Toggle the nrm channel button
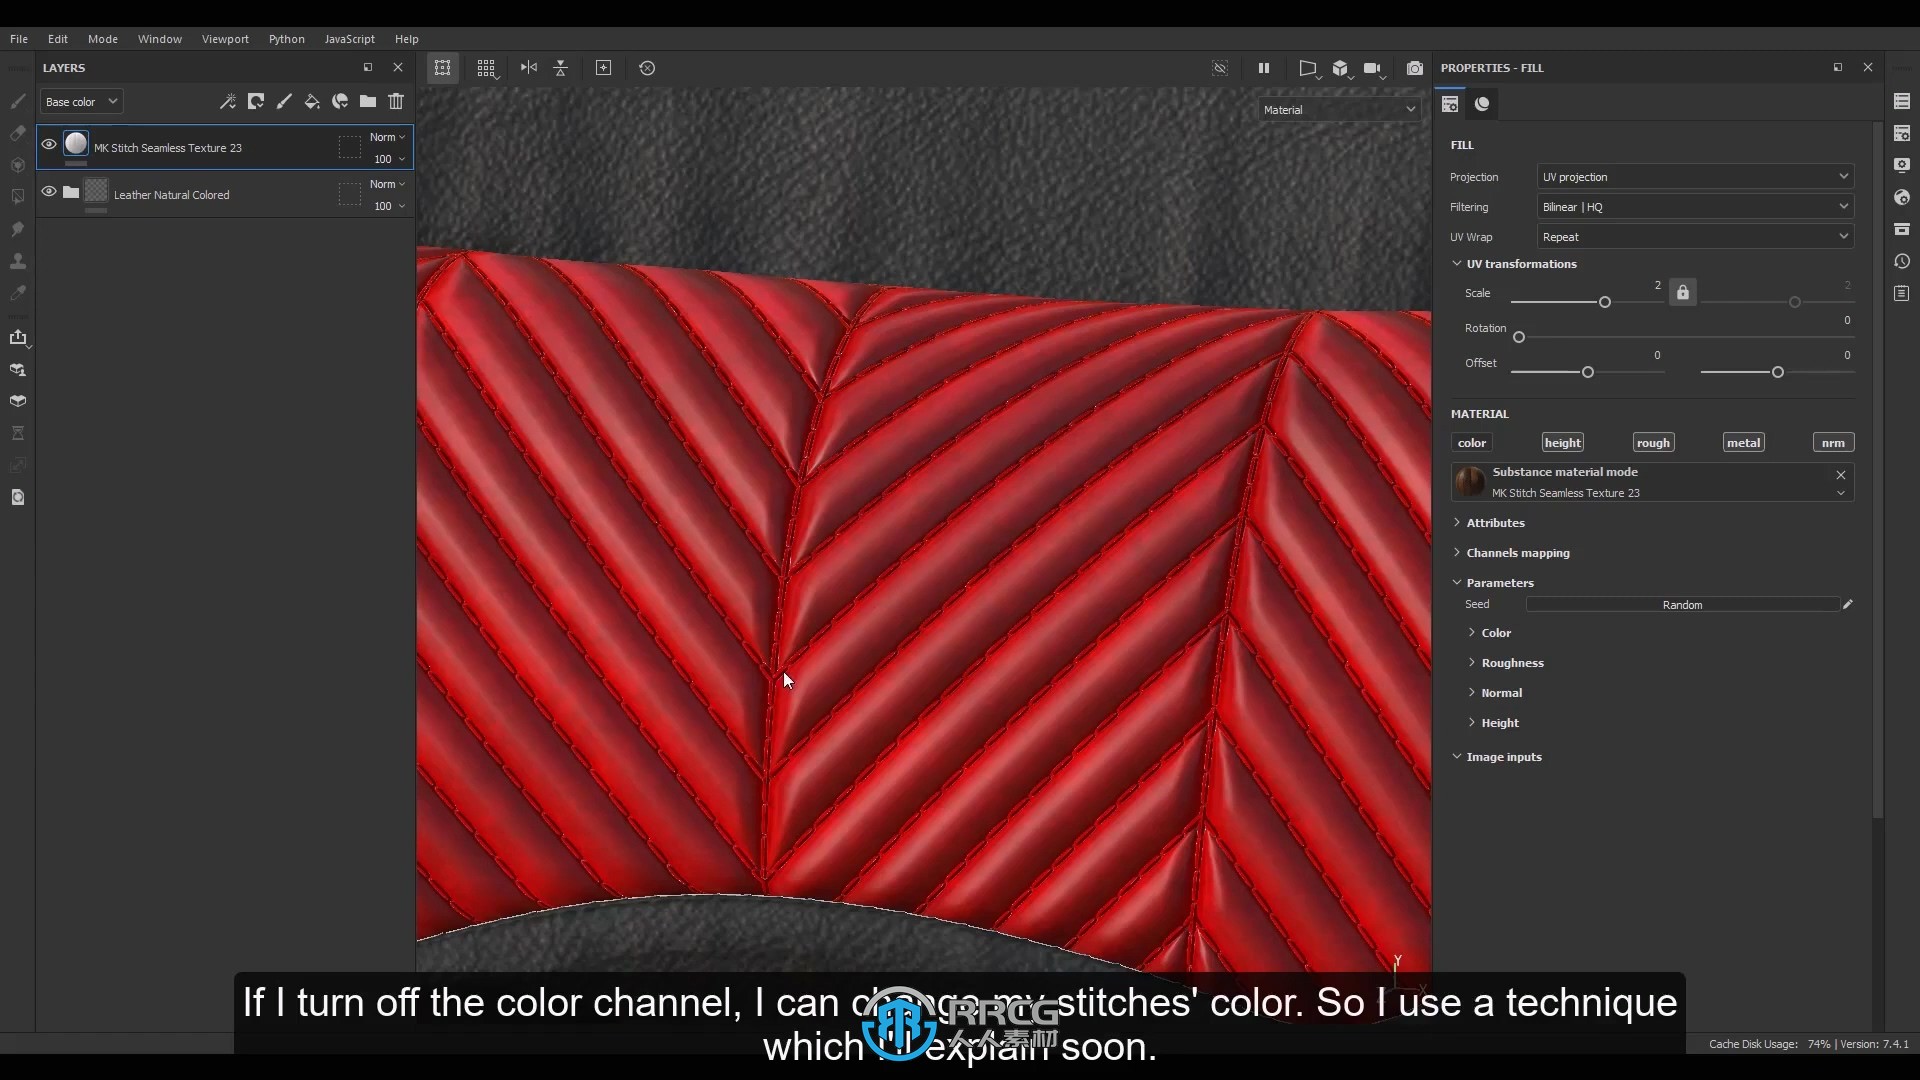 (x=1833, y=442)
